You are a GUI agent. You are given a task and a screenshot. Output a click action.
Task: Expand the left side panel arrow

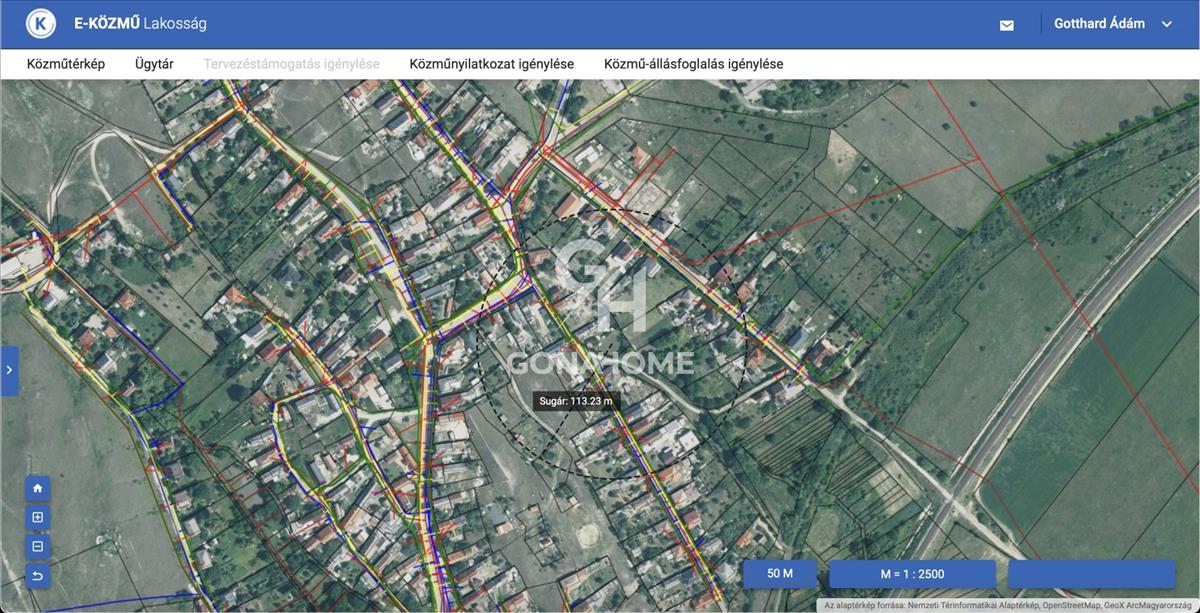[9, 370]
